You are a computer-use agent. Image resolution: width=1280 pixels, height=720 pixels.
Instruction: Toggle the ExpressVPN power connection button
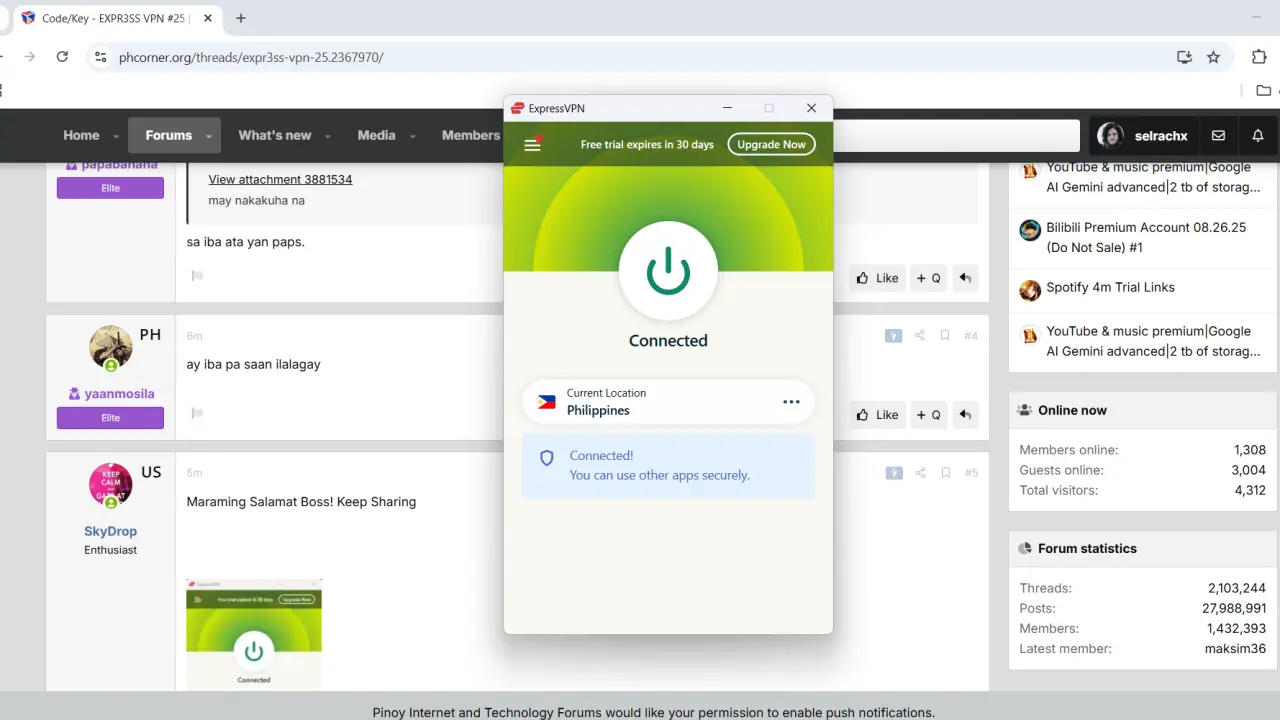click(668, 271)
